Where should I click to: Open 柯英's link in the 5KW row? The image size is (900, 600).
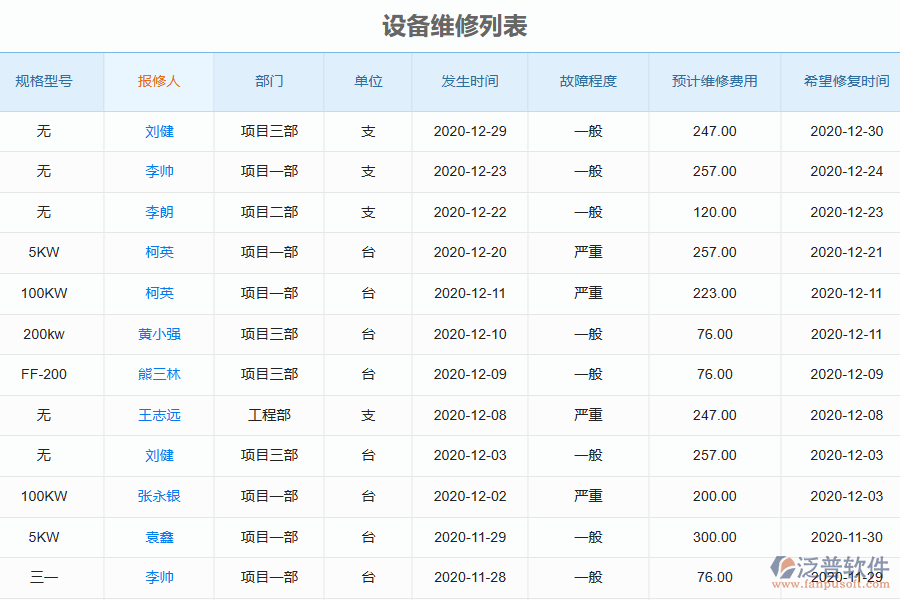coord(158,253)
